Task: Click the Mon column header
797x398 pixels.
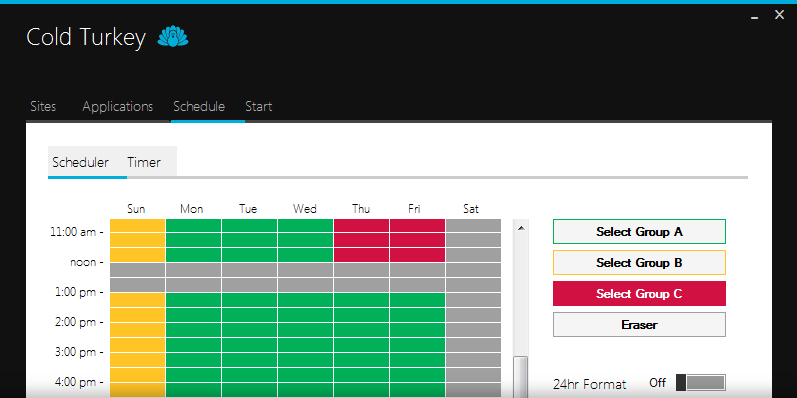Action: (192, 209)
